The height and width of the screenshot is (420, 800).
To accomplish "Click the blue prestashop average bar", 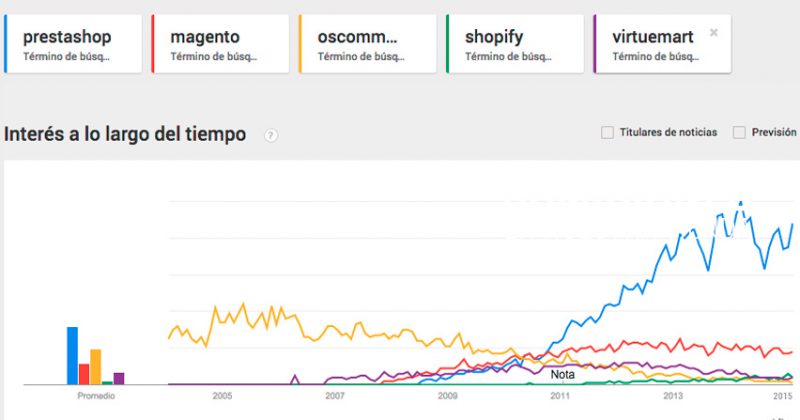I will pyautogui.click(x=72, y=356).
